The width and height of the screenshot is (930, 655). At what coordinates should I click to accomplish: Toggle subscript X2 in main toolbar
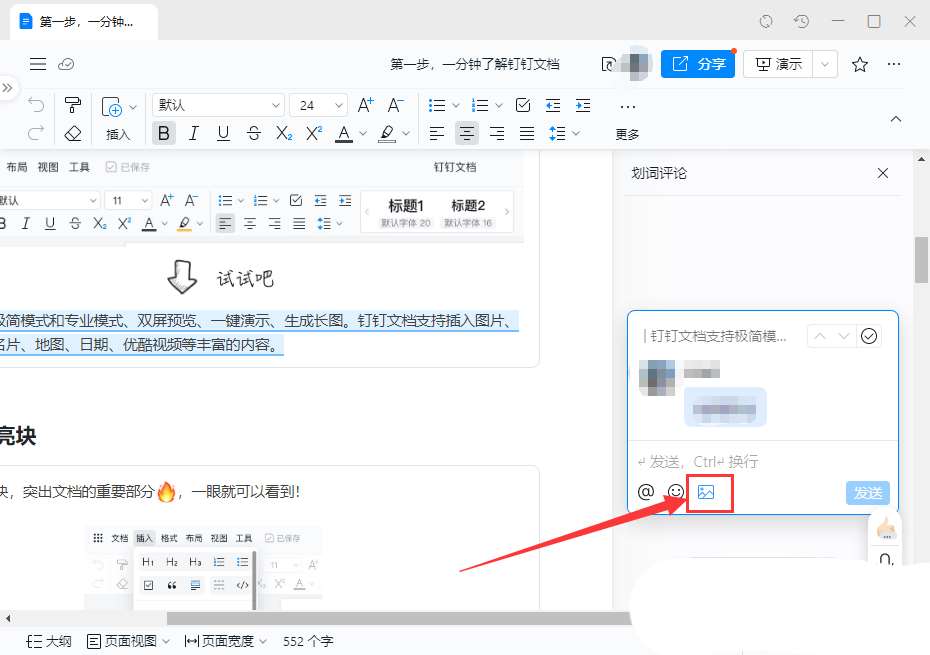click(284, 133)
